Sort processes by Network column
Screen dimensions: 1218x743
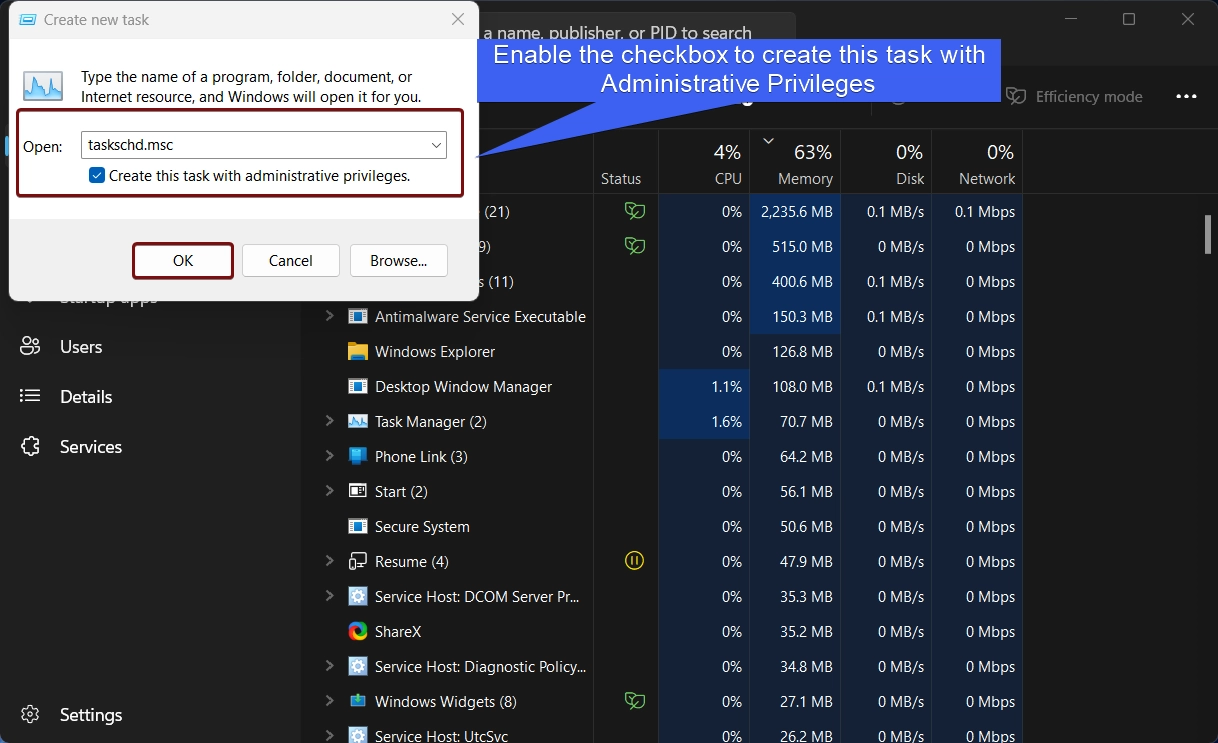pos(977,162)
